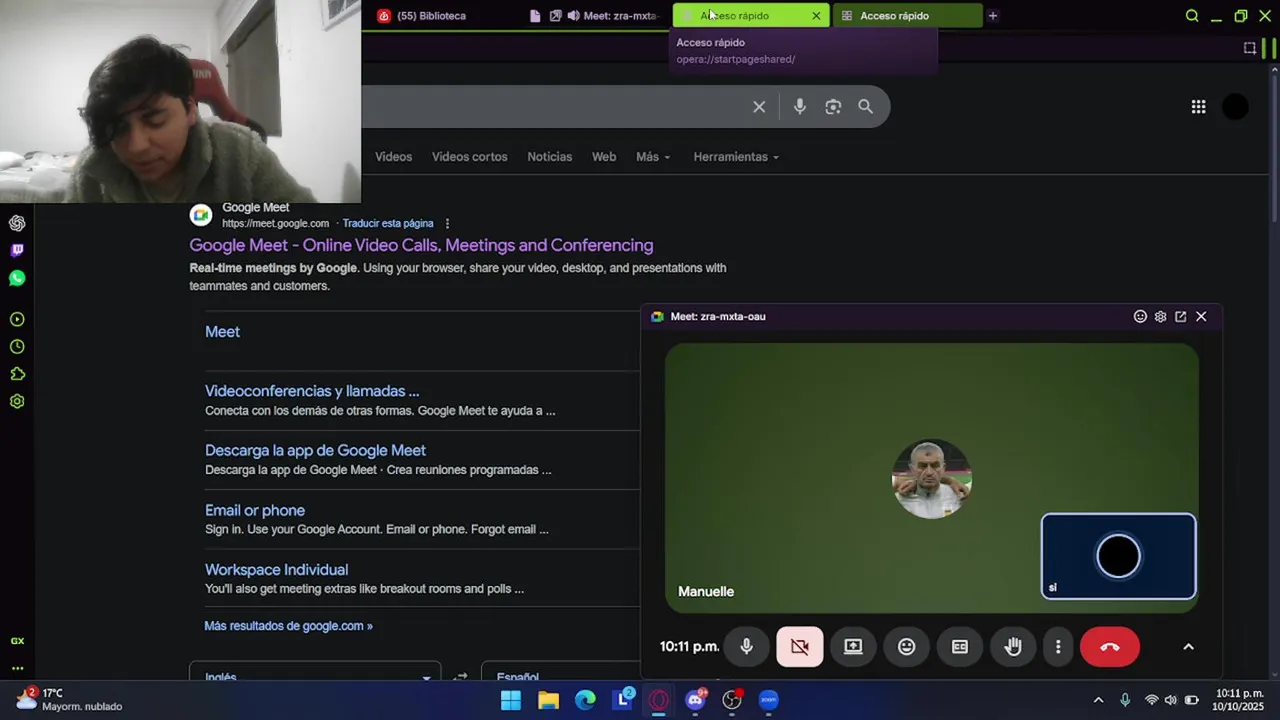Screen dimensions: 1280x720
Task: Open Google account avatar
Action: 1236,106
